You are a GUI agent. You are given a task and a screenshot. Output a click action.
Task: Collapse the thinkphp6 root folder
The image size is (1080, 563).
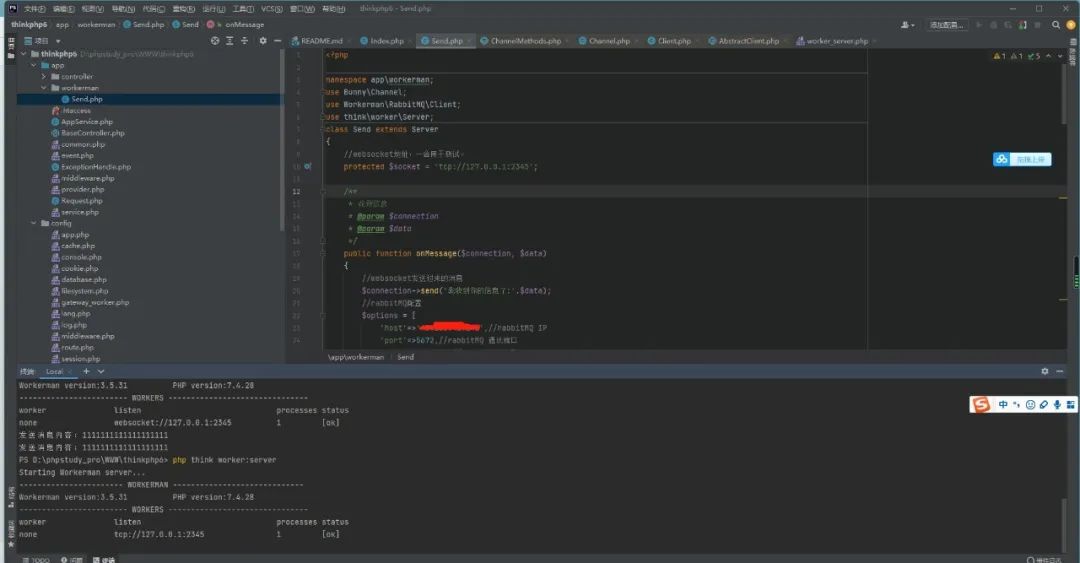(23, 54)
